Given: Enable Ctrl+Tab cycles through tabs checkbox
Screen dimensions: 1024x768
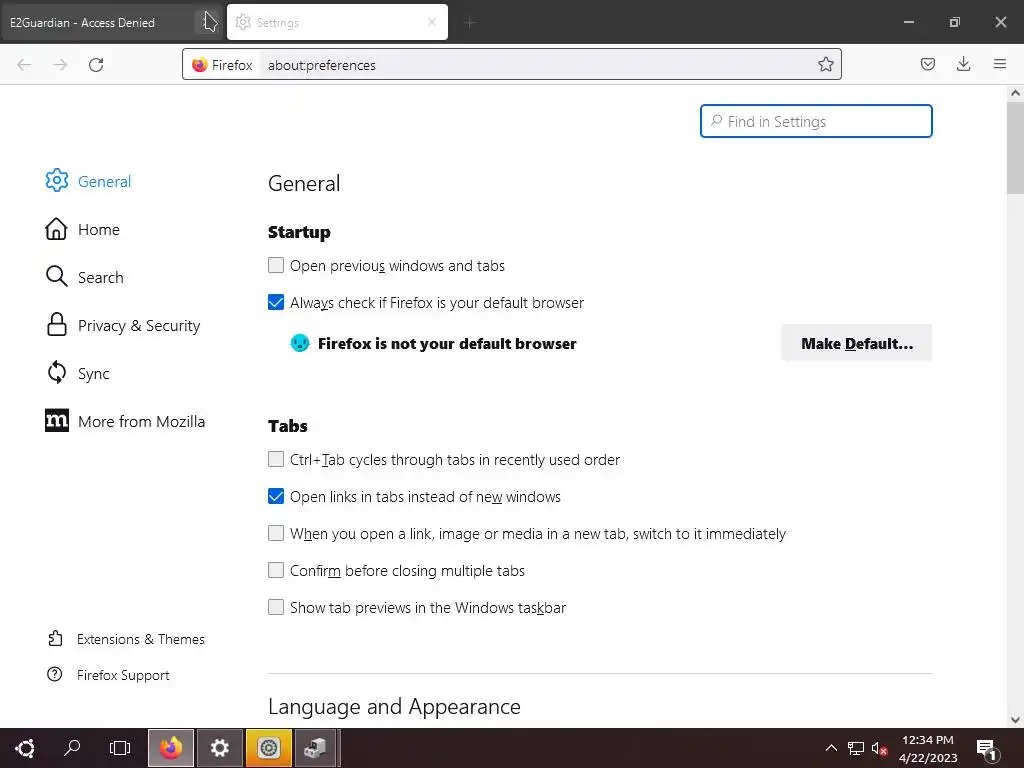Looking at the screenshot, I should tap(276, 459).
